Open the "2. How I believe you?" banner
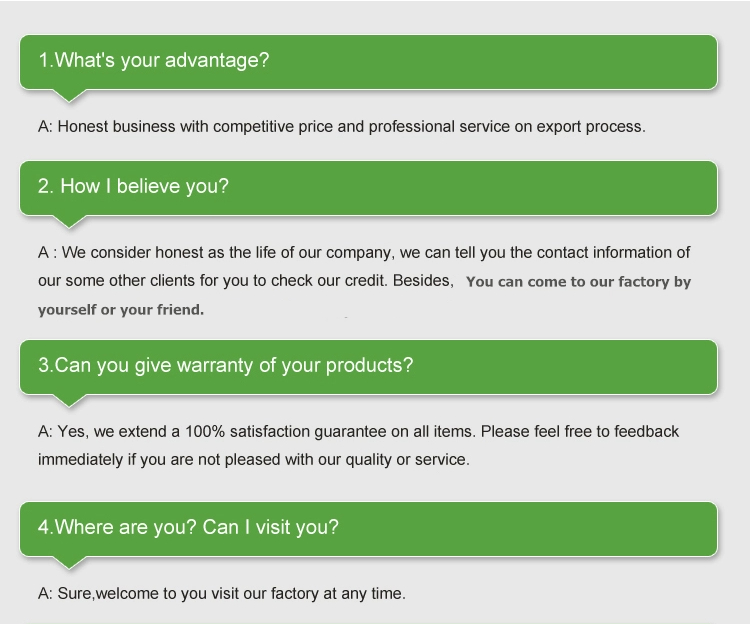Viewport: 750px width, 624px height. tap(368, 188)
